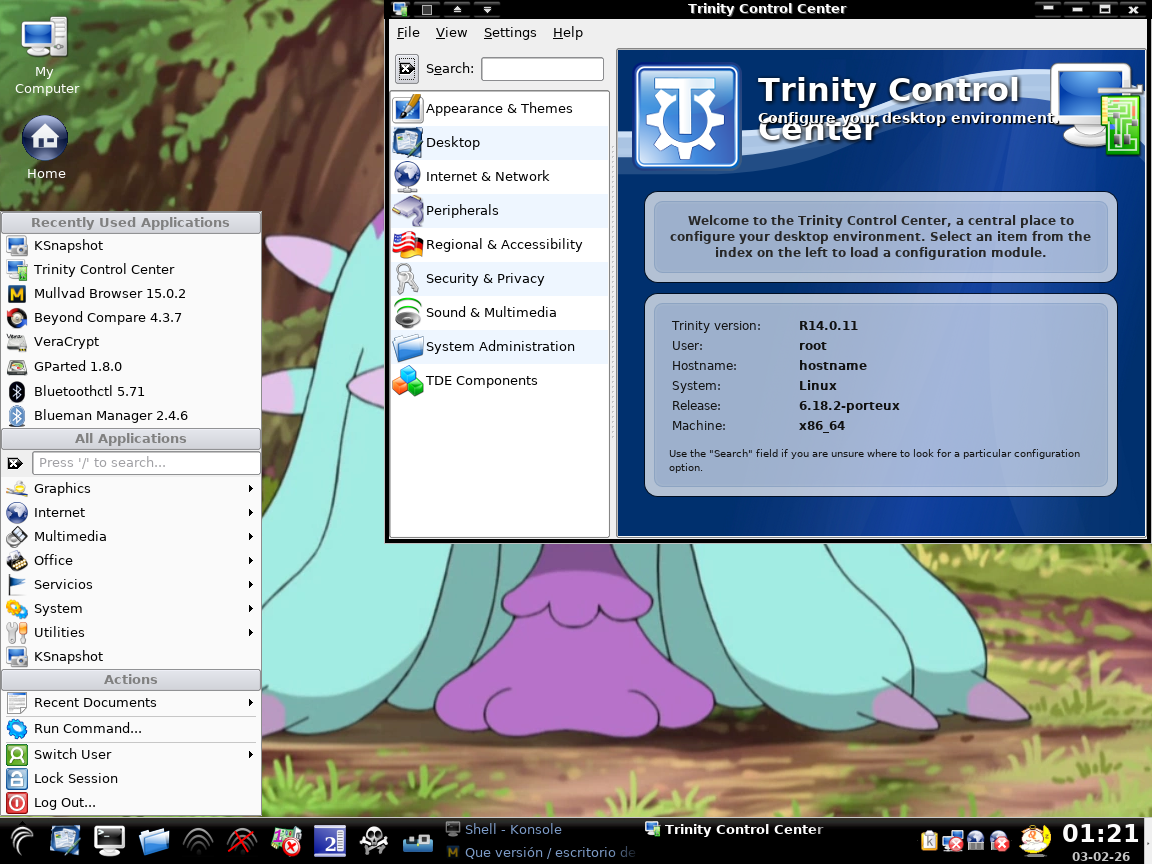Clear the Control Center search field
Screen dimensions: 1152x864
pyautogui.click(x=406, y=68)
